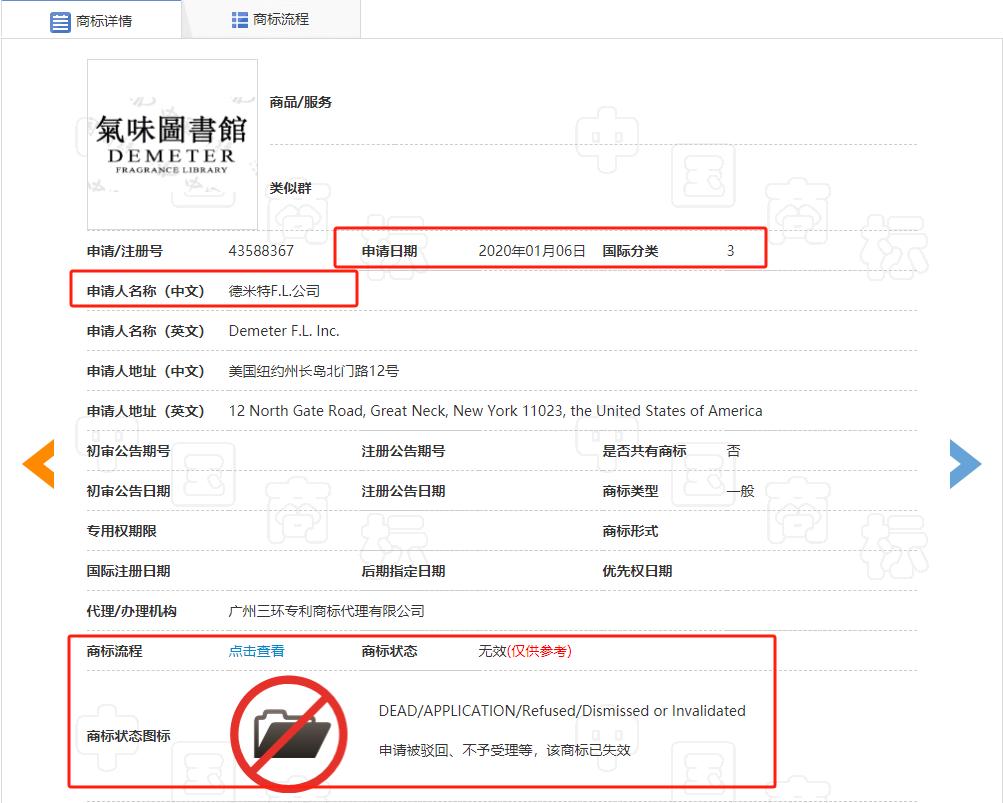1003x803 pixels.
Task: Open the 氣味圖書館 Demeter trademark image
Action: tap(172, 145)
